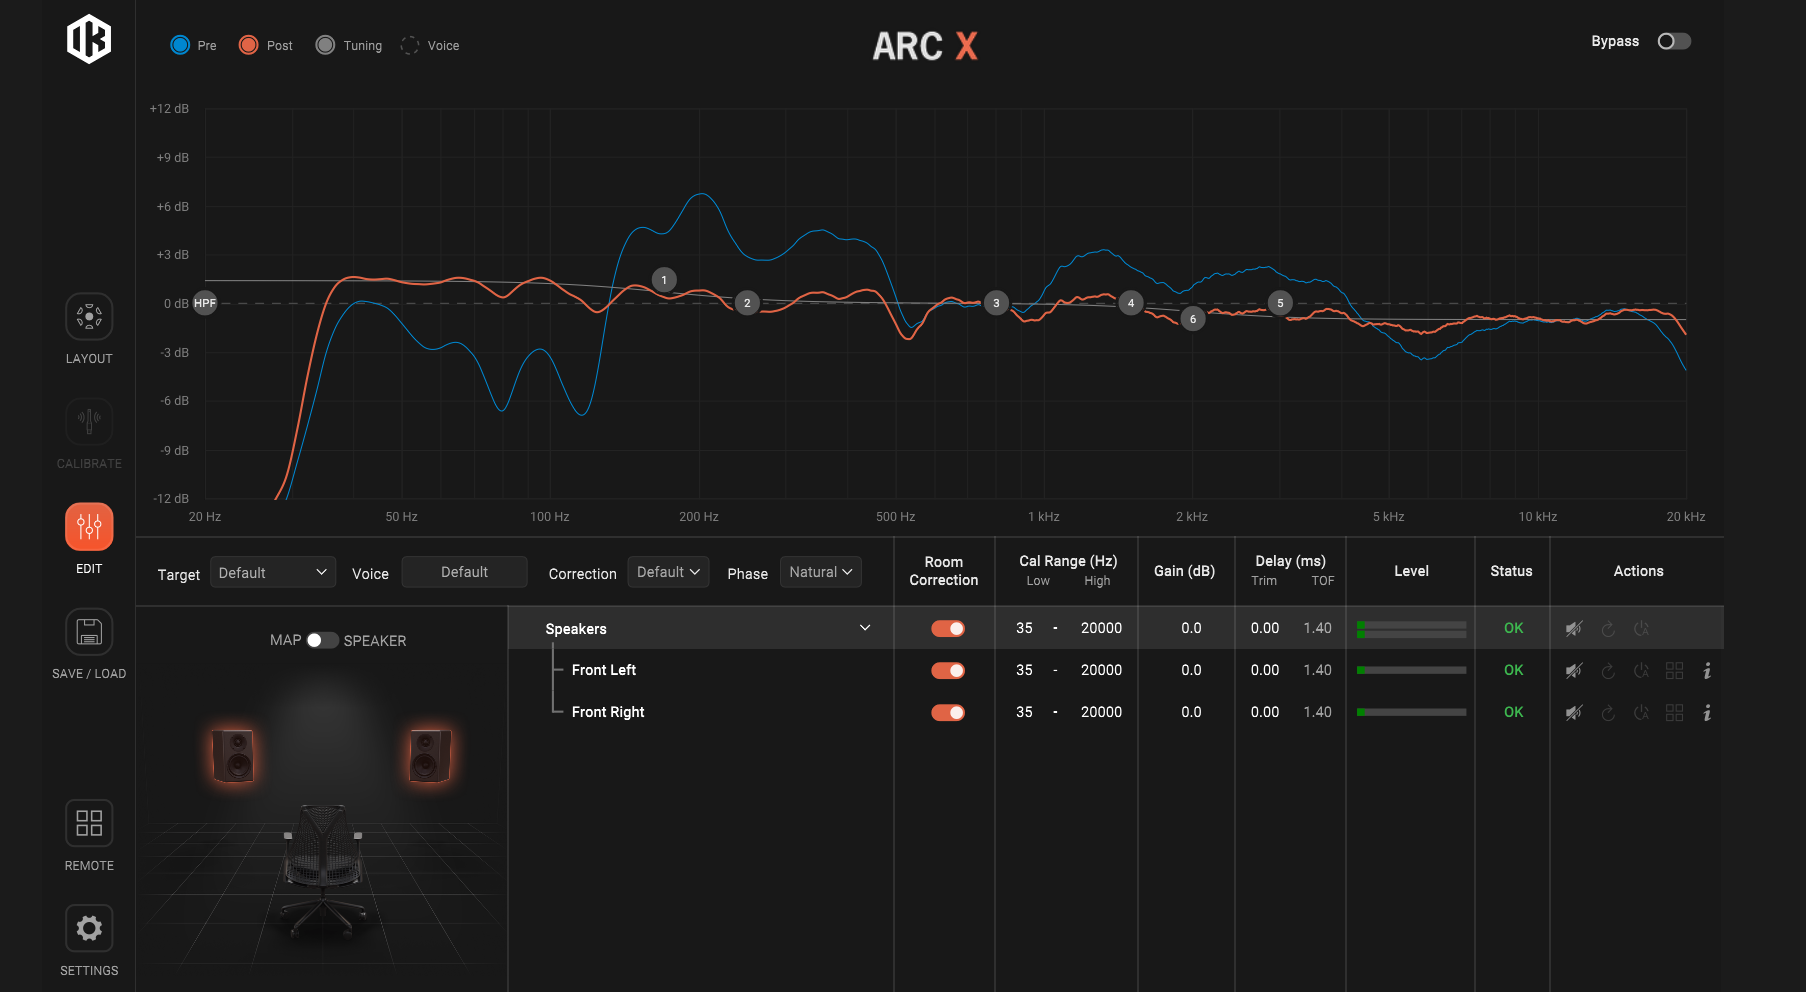Collapse the Speakers group
The height and width of the screenshot is (992, 1806).
(x=865, y=628)
